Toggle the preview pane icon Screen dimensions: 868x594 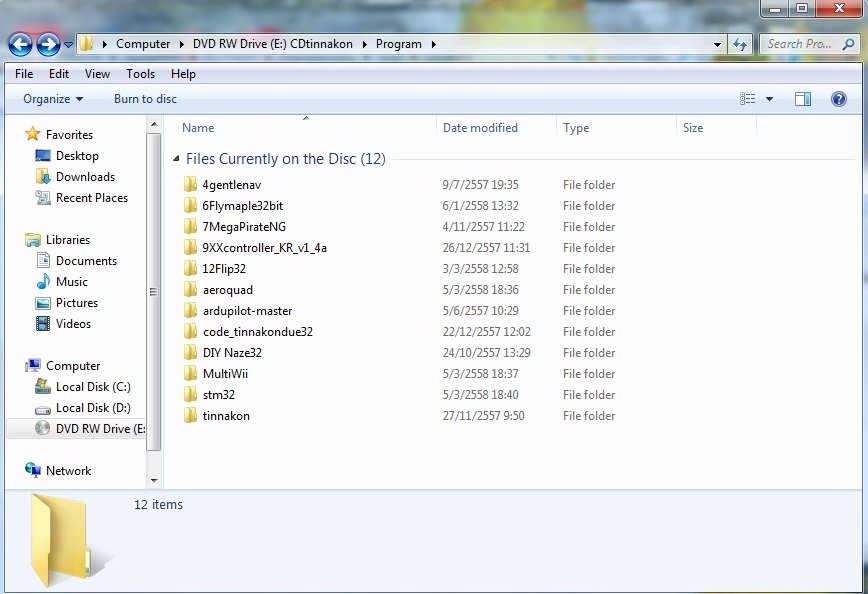coord(802,99)
